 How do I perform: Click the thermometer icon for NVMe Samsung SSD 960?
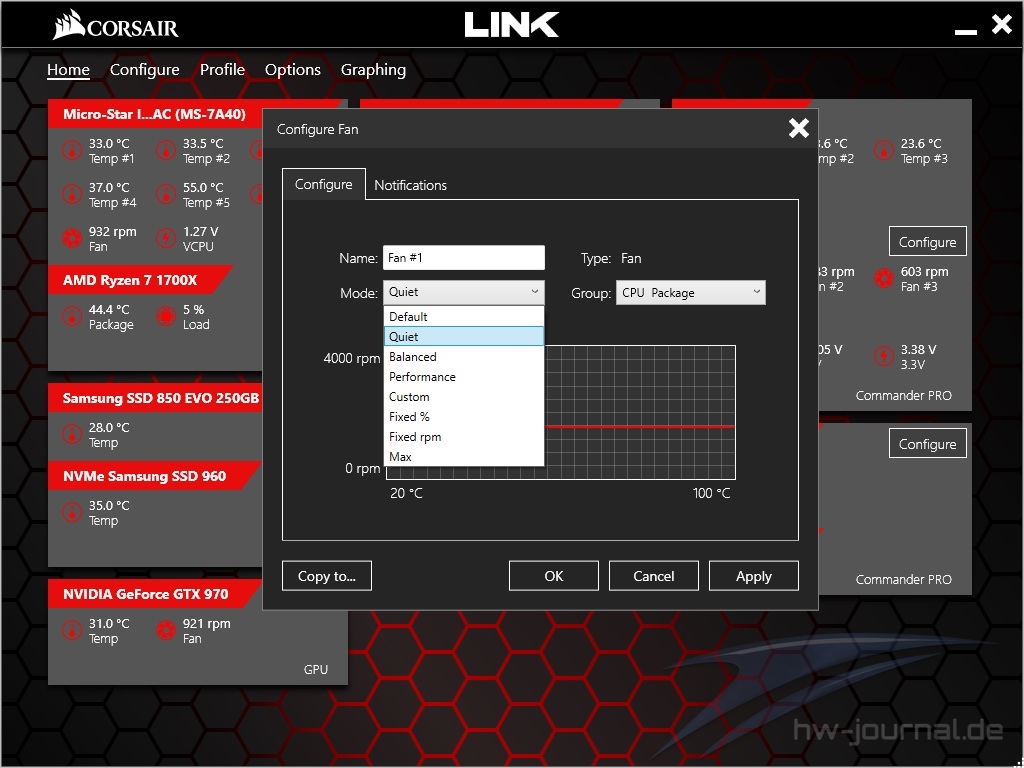click(72, 512)
